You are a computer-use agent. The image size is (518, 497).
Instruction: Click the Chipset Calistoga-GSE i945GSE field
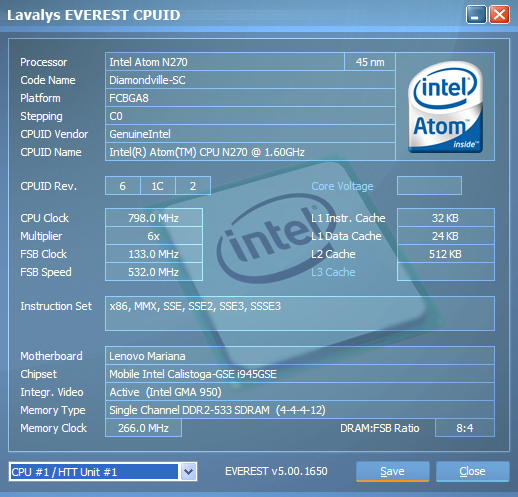click(300, 374)
